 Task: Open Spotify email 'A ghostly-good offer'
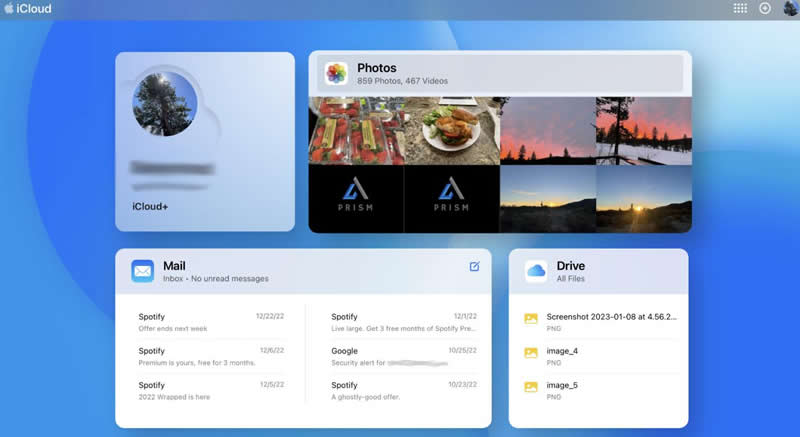tap(404, 391)
